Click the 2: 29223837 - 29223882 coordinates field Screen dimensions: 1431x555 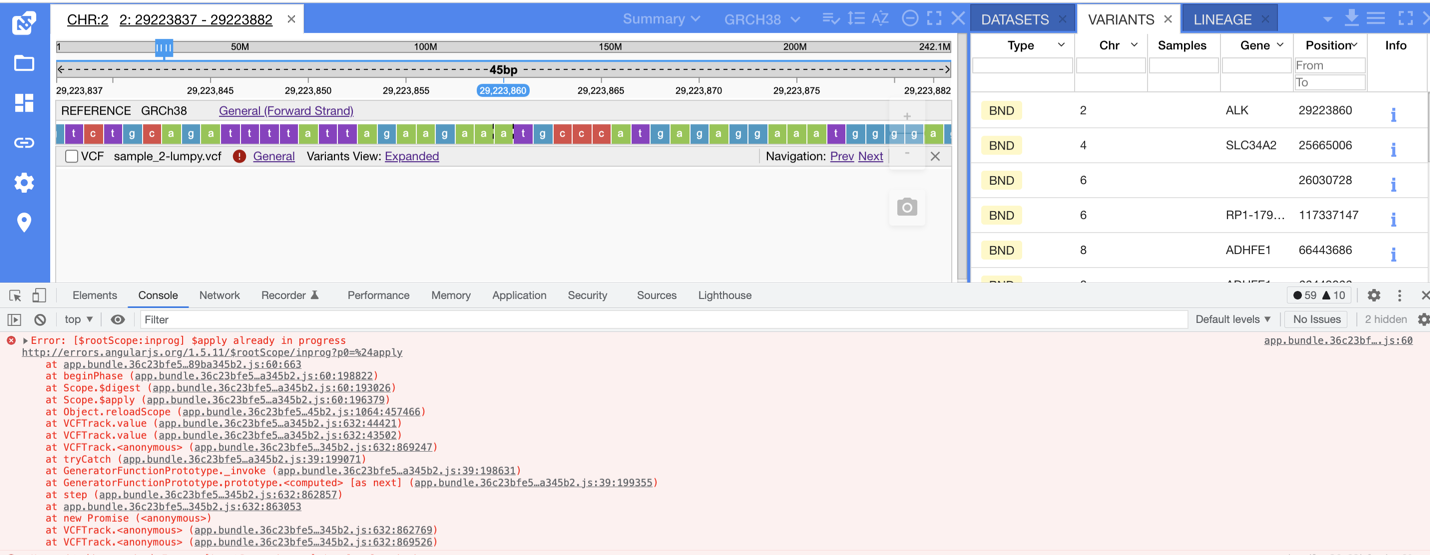pyautogui.click(x=196, y=20)
